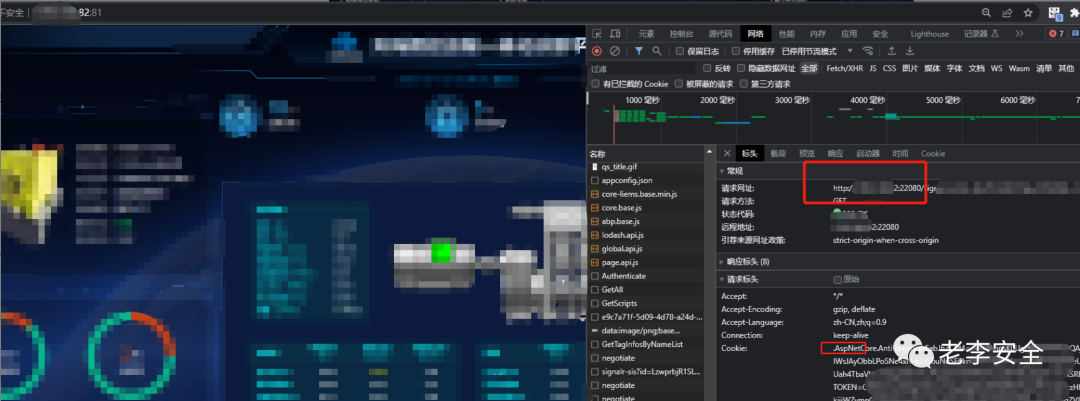Screen dimensions: 1080x401
Task: Click the element inspector picker icon
Action: [597, 34]
